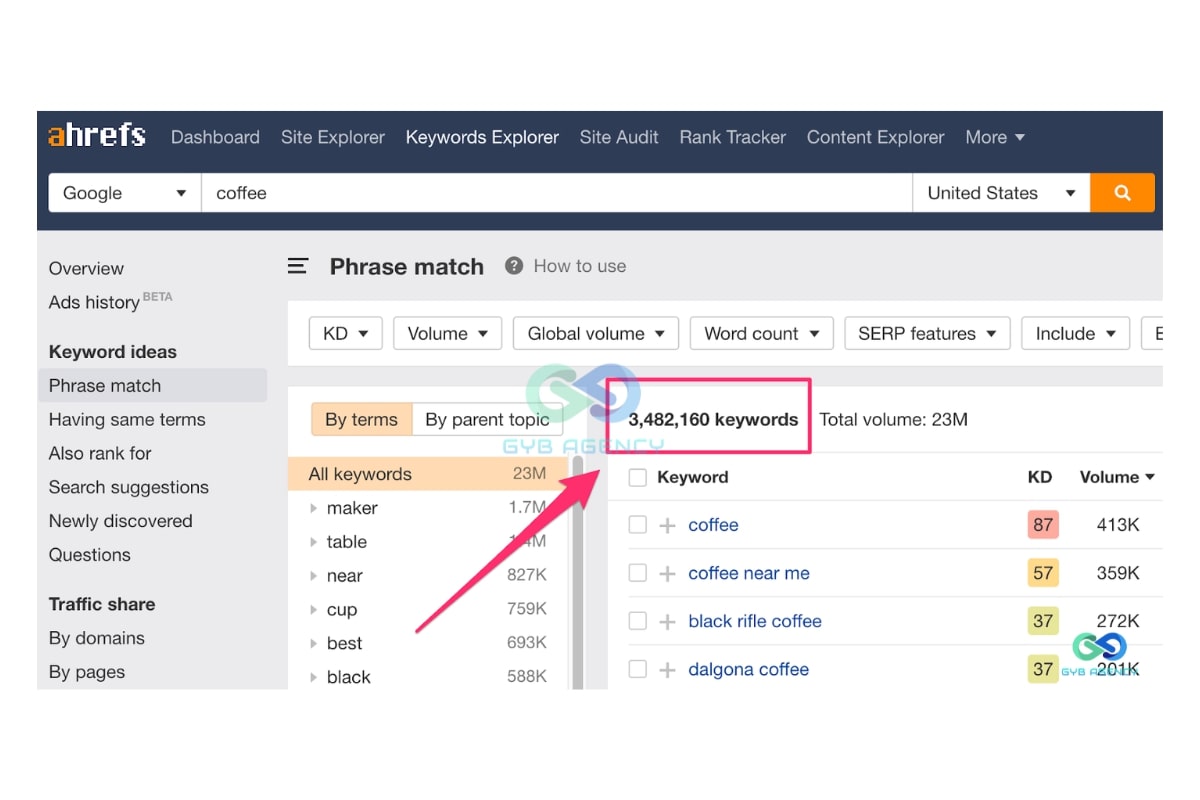This screenshot has height=800, width=1200.
Task: Open the United States country dropdown
Action: click(x=1001, y=193)
